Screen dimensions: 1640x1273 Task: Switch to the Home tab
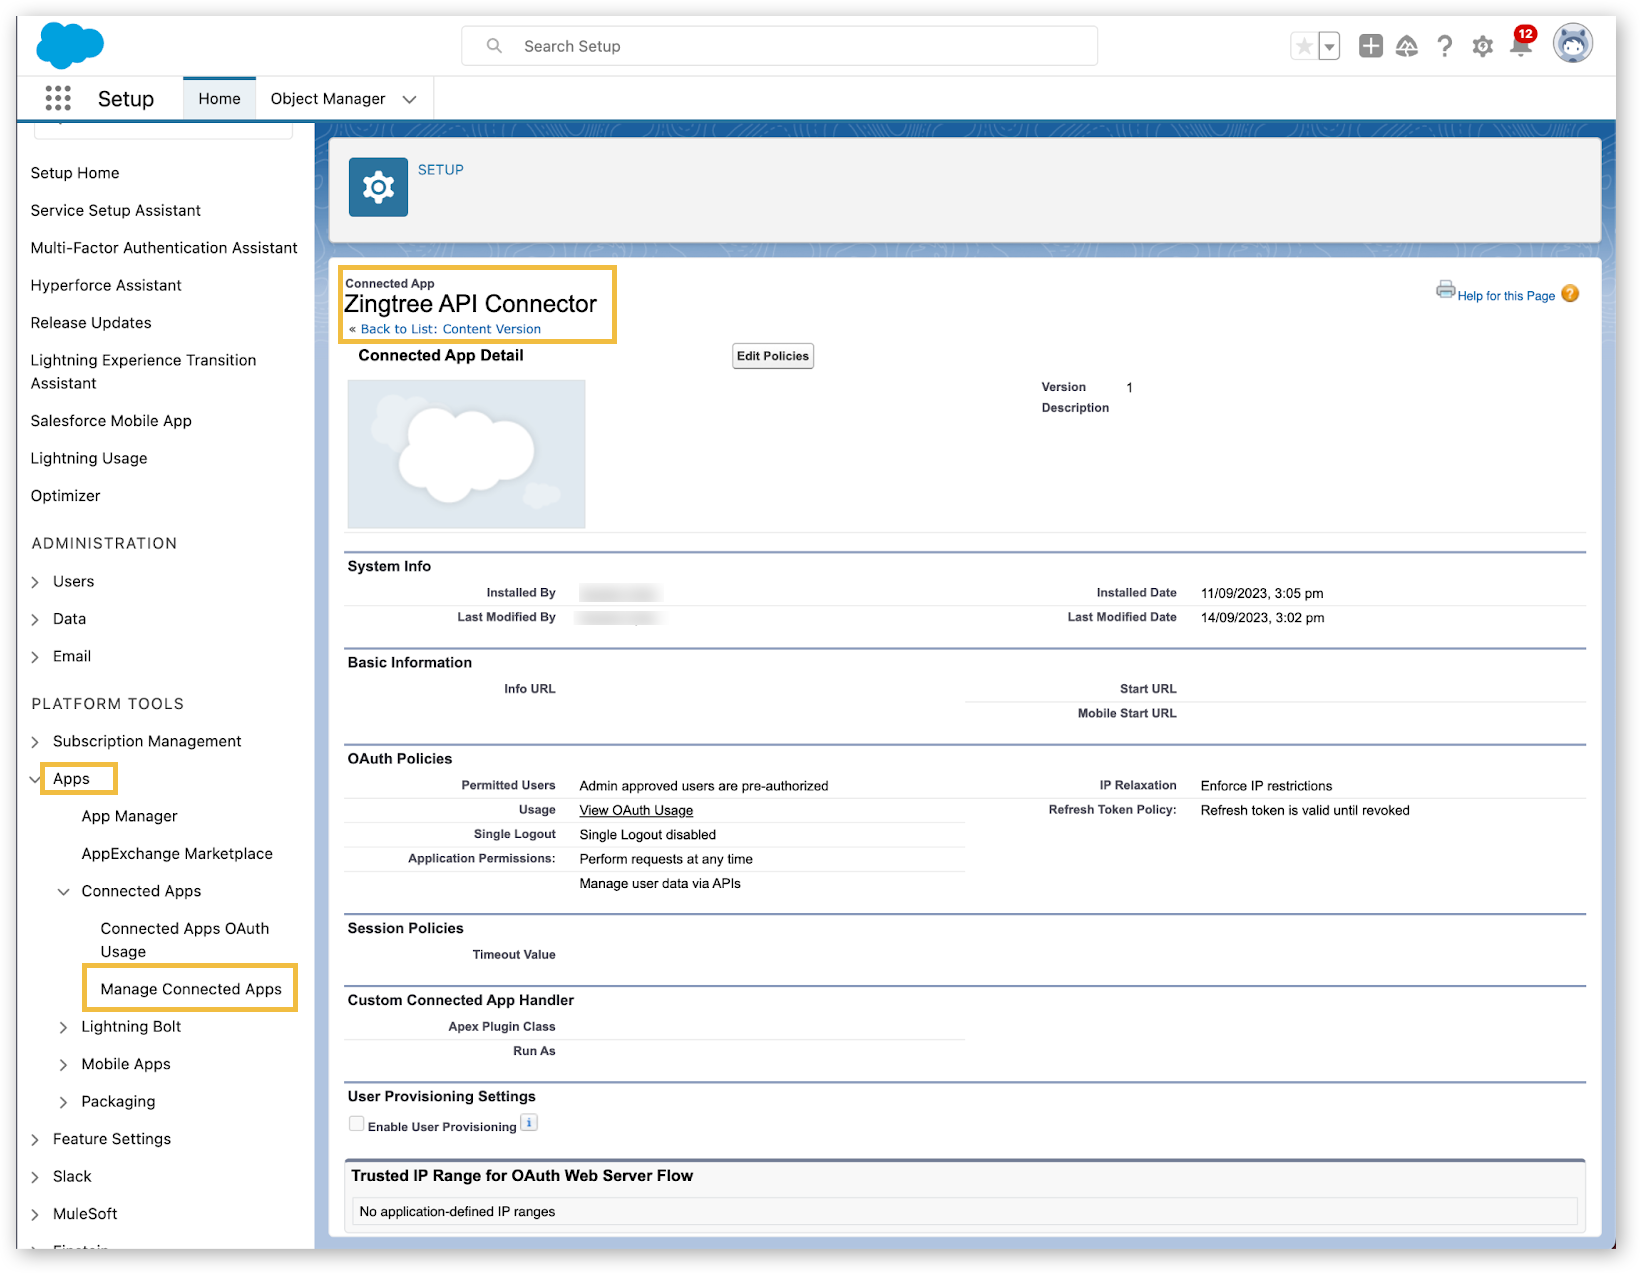click(x=219, y=98)
